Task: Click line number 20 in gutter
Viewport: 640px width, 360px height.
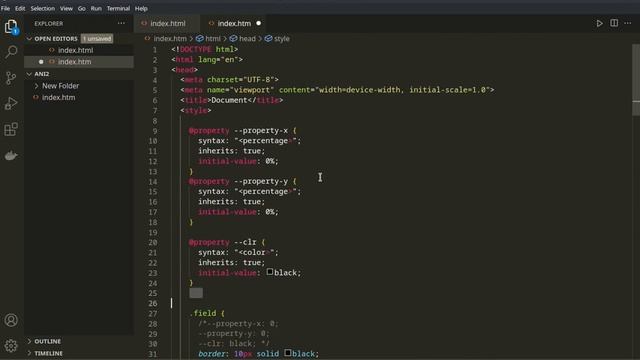Action: pyautogui.click(x=153, y=242)
